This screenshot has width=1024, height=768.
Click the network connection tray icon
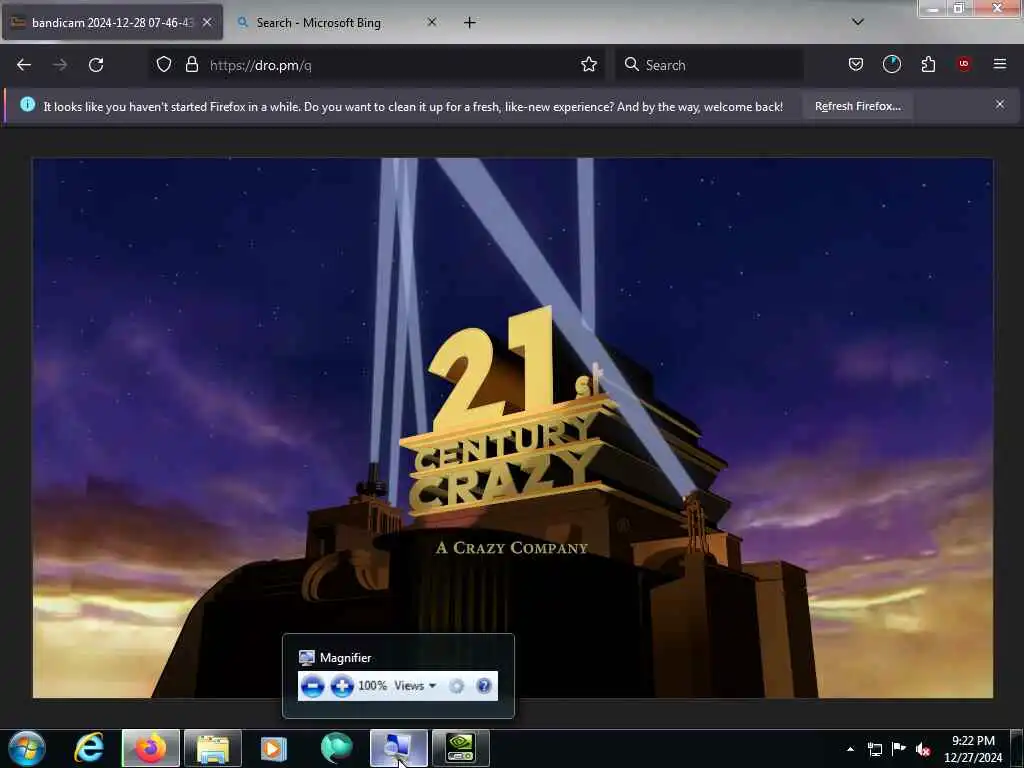tap(874, 749)
